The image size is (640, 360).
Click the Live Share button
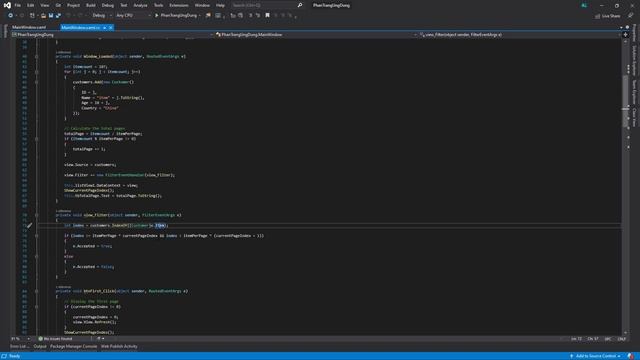coord(608,16)
